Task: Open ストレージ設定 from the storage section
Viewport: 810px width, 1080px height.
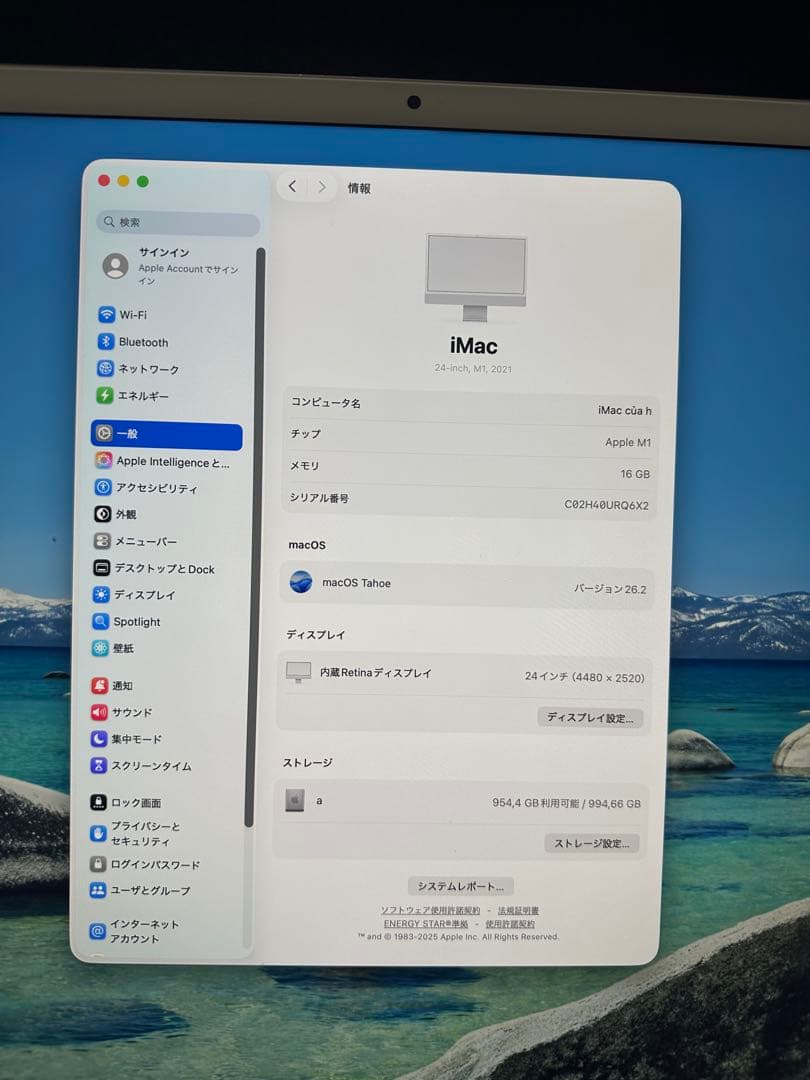Action: click(595, 843)
